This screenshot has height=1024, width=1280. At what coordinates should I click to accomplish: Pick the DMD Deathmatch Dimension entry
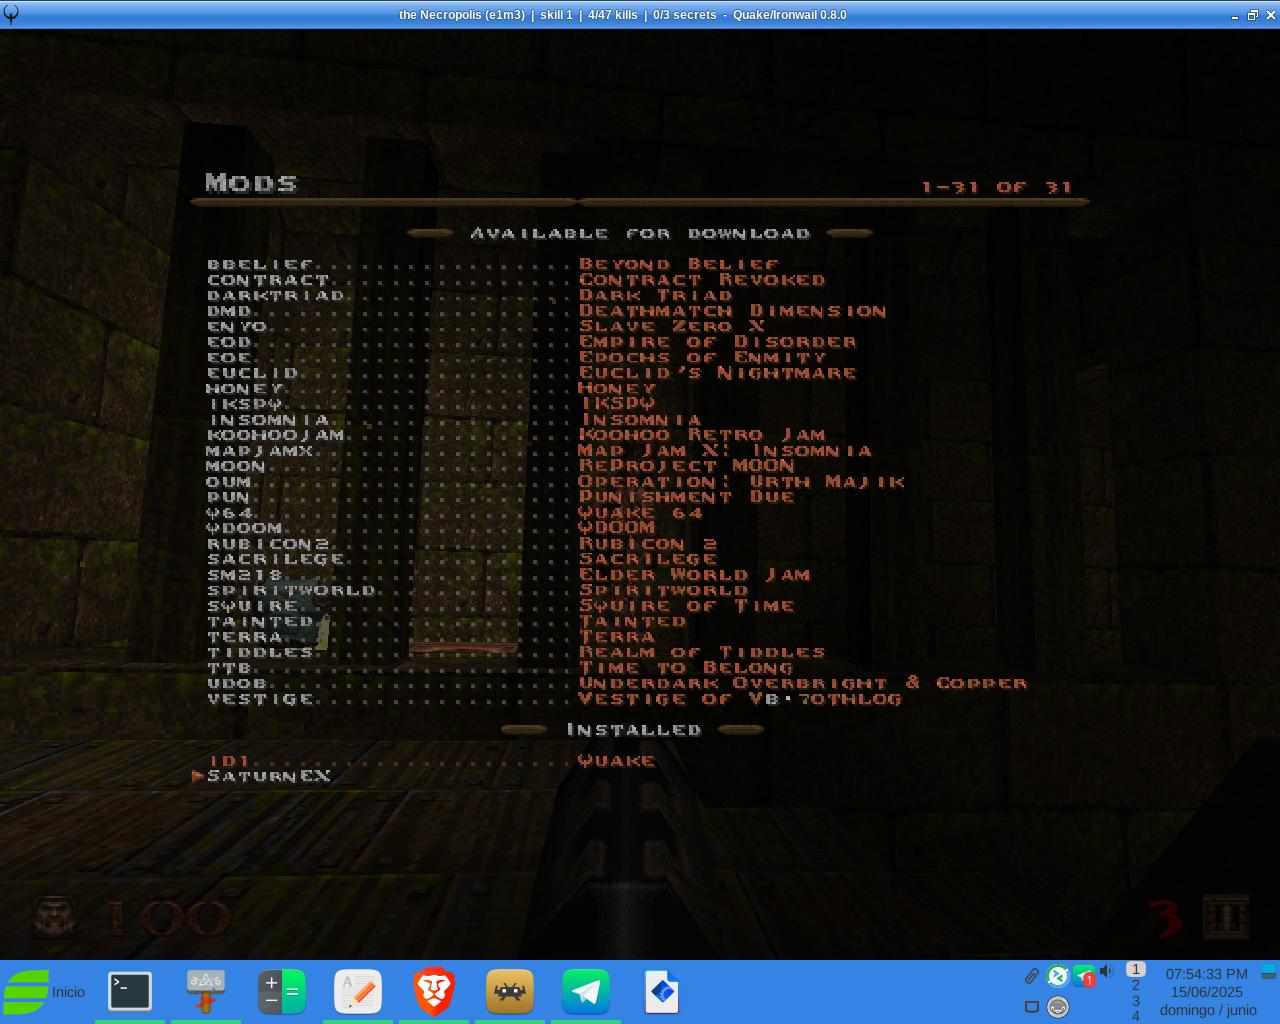click(547, 311)
